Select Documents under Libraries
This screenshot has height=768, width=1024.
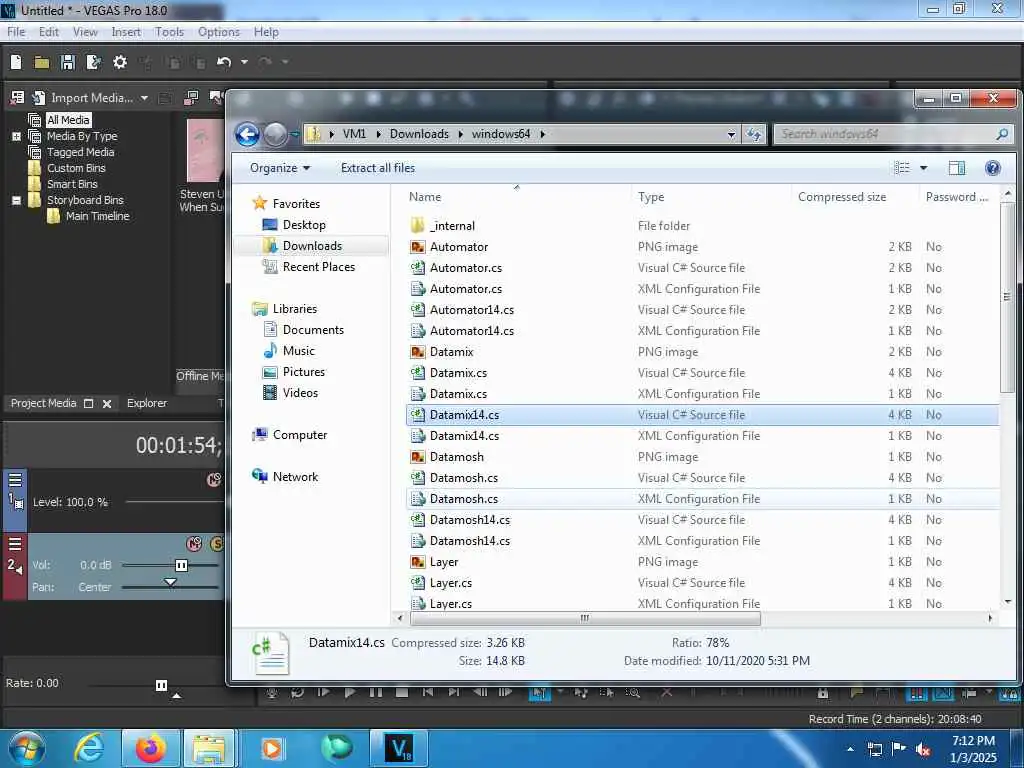[x=313, y=330]
